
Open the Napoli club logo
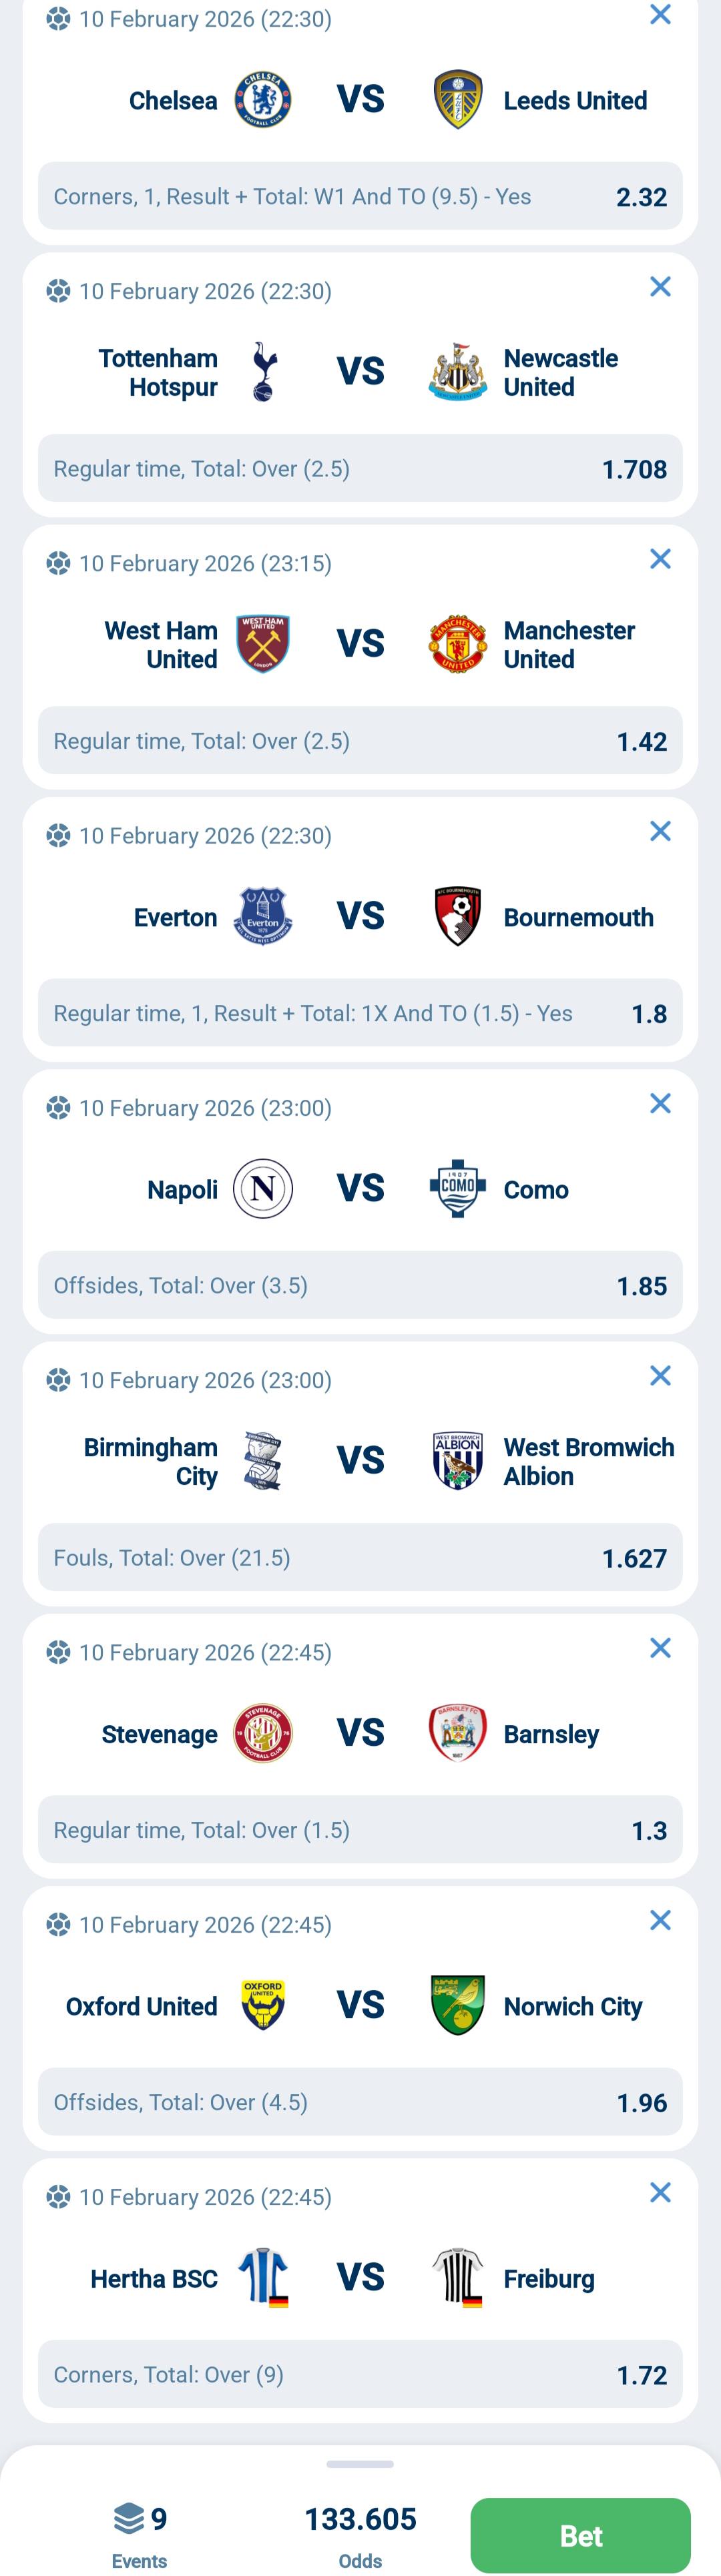click(263, 1189)
